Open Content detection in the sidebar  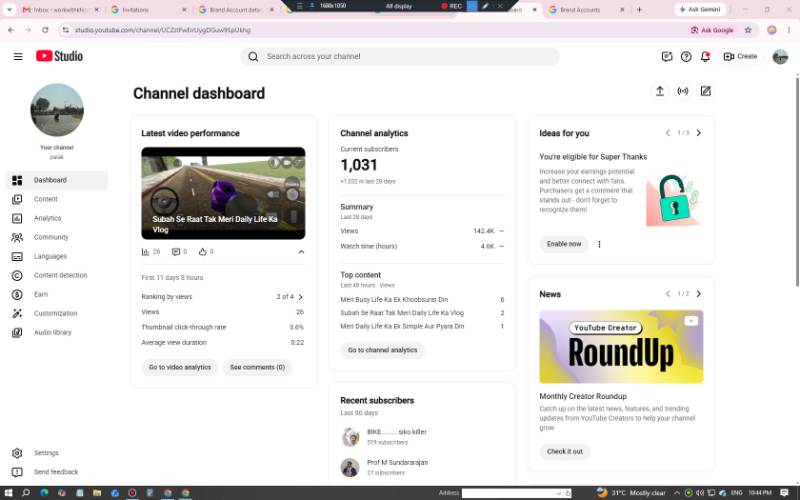(x=57, y=276)
